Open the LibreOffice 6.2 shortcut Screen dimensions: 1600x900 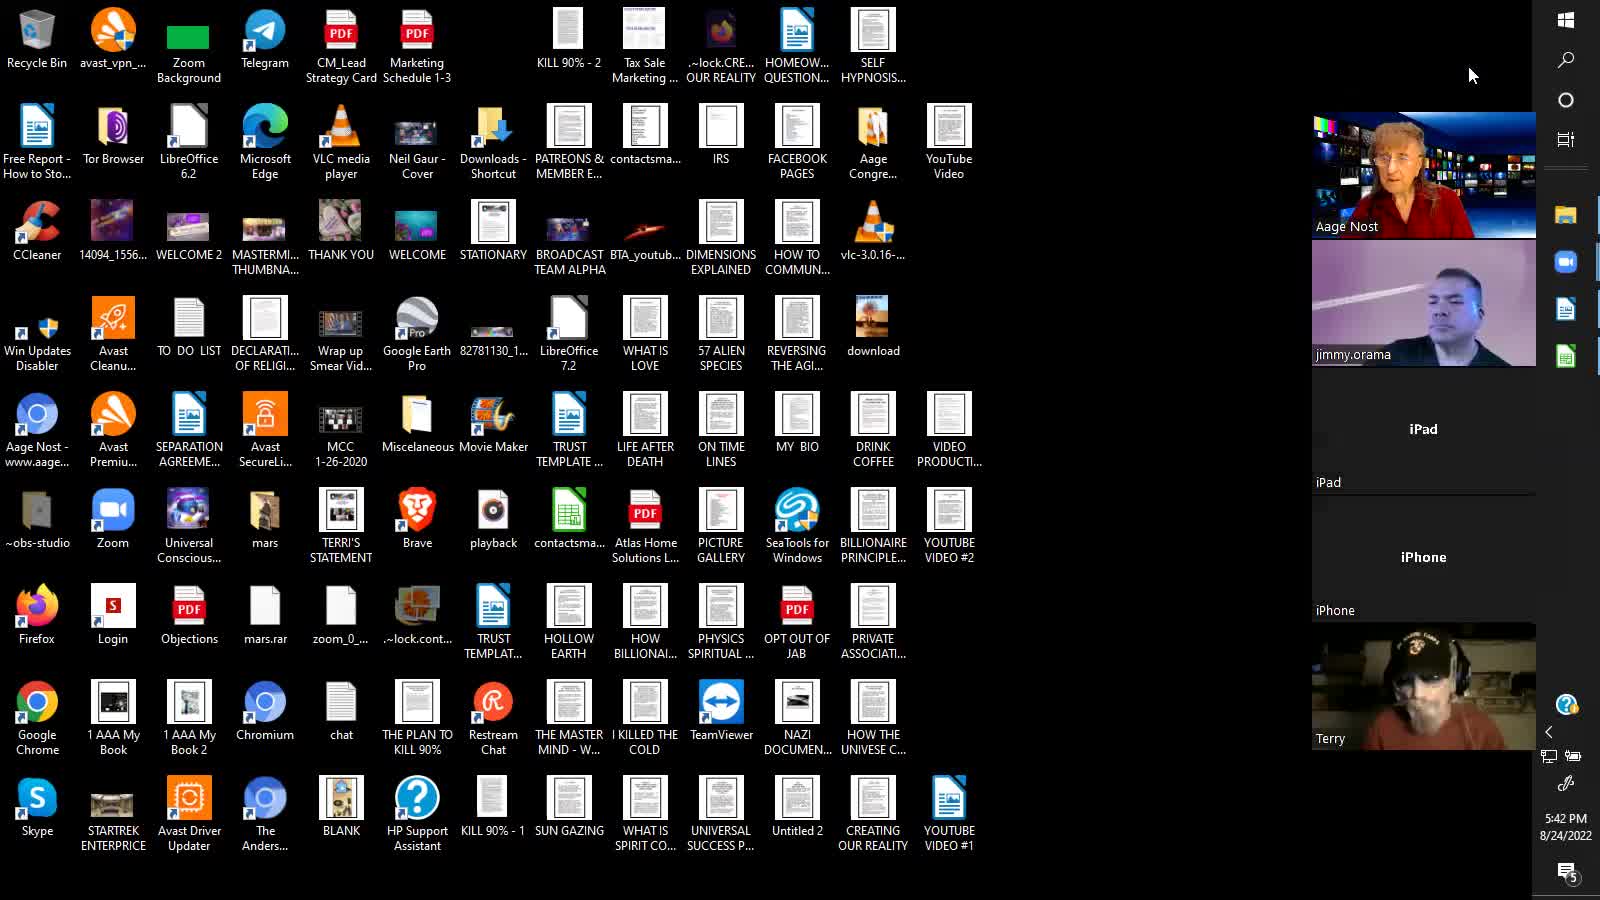coord(189,143)
